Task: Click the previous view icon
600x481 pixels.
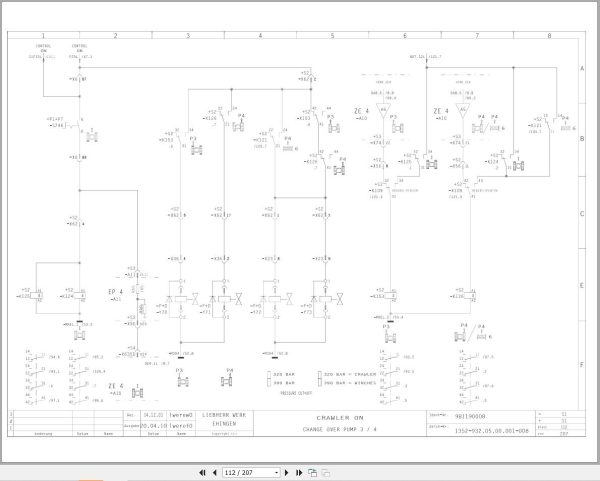Action: 312,473
